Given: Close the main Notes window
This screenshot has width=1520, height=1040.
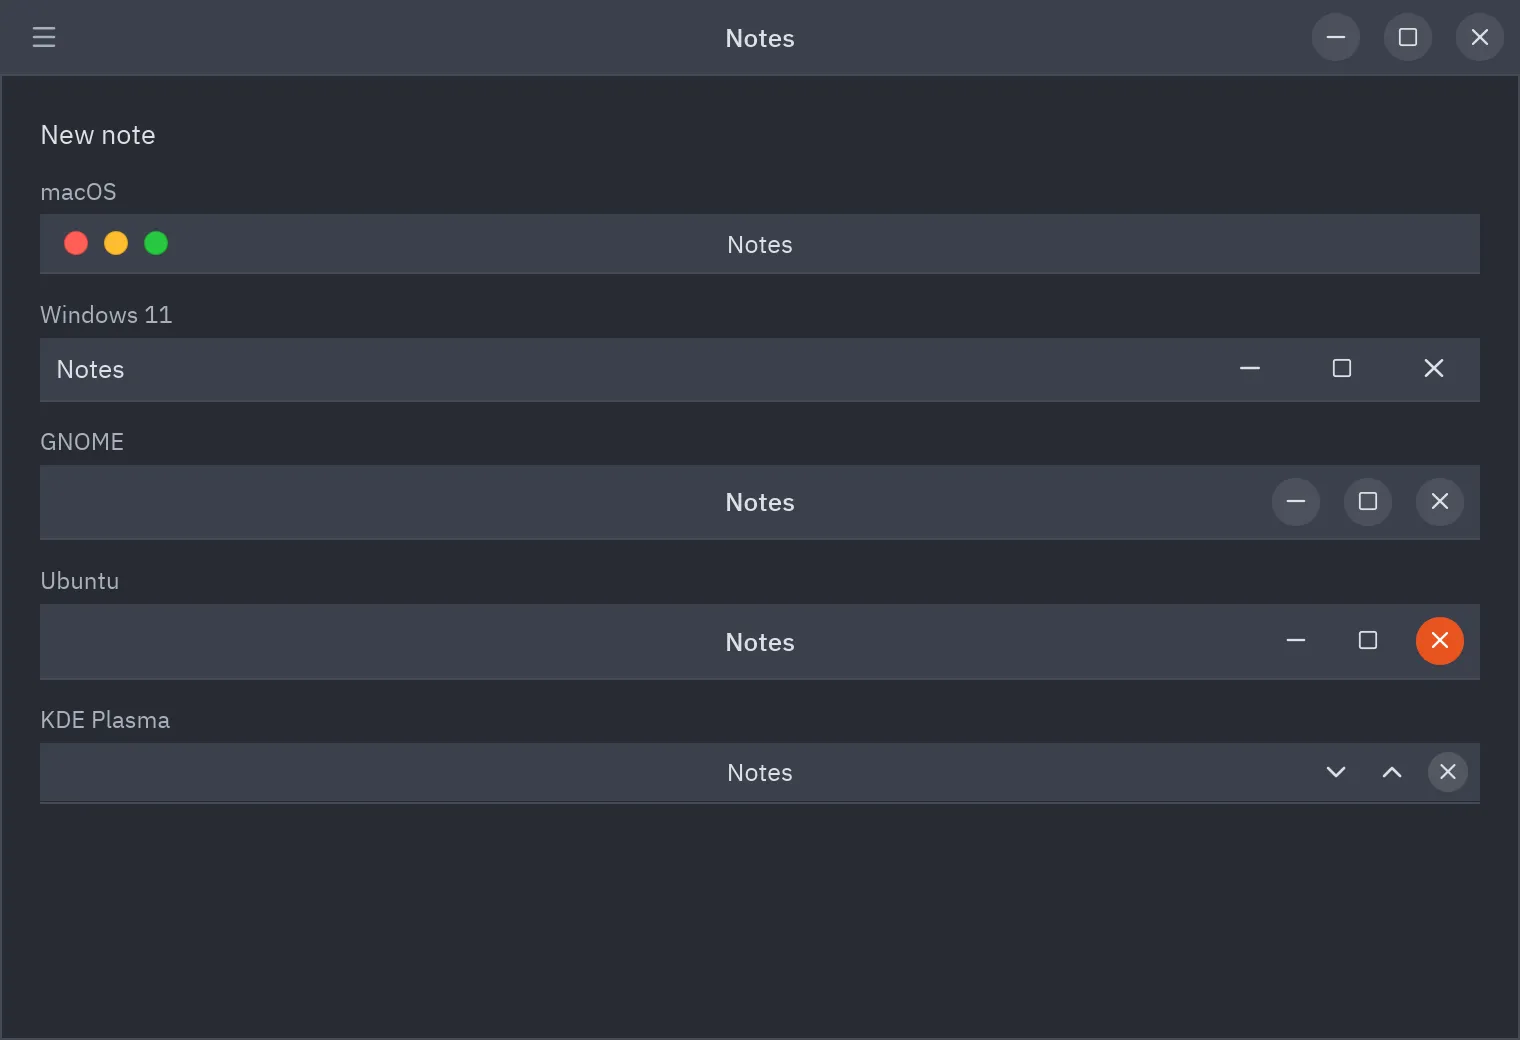Looking at the screenshot, I should 1480,37.
